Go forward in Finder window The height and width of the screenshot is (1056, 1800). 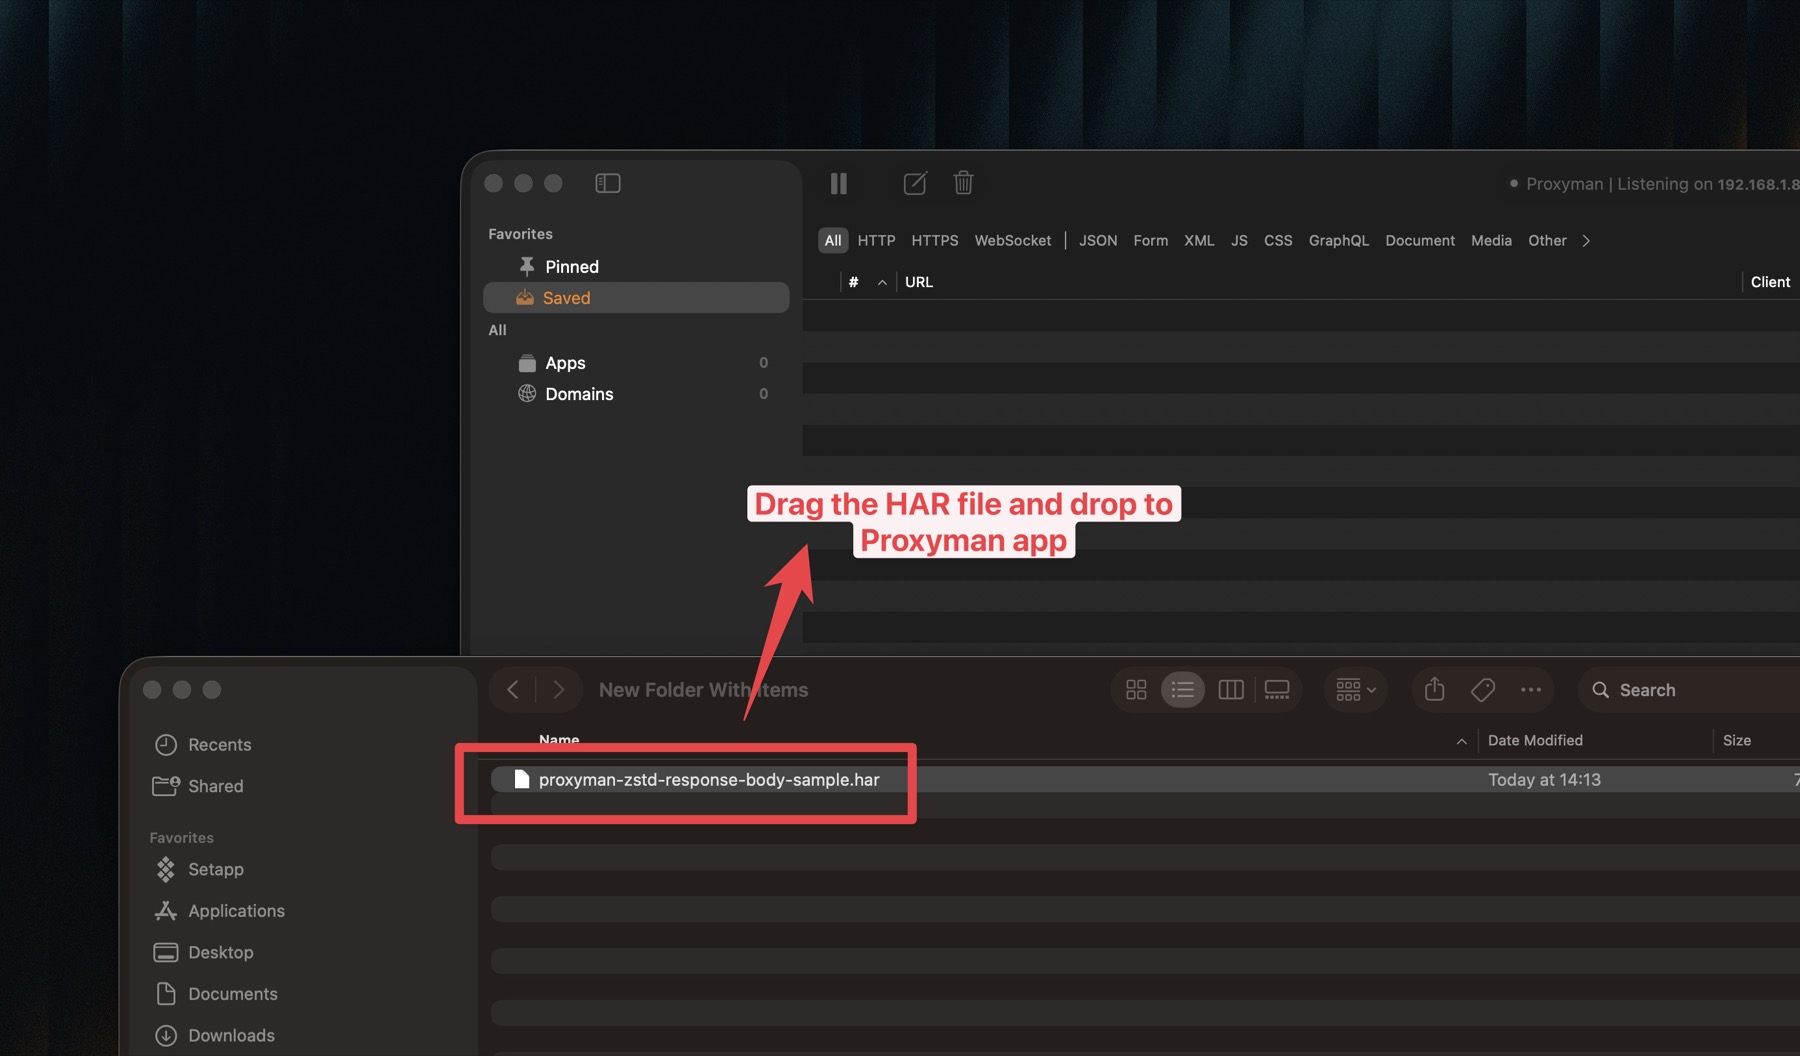[559, 689]
